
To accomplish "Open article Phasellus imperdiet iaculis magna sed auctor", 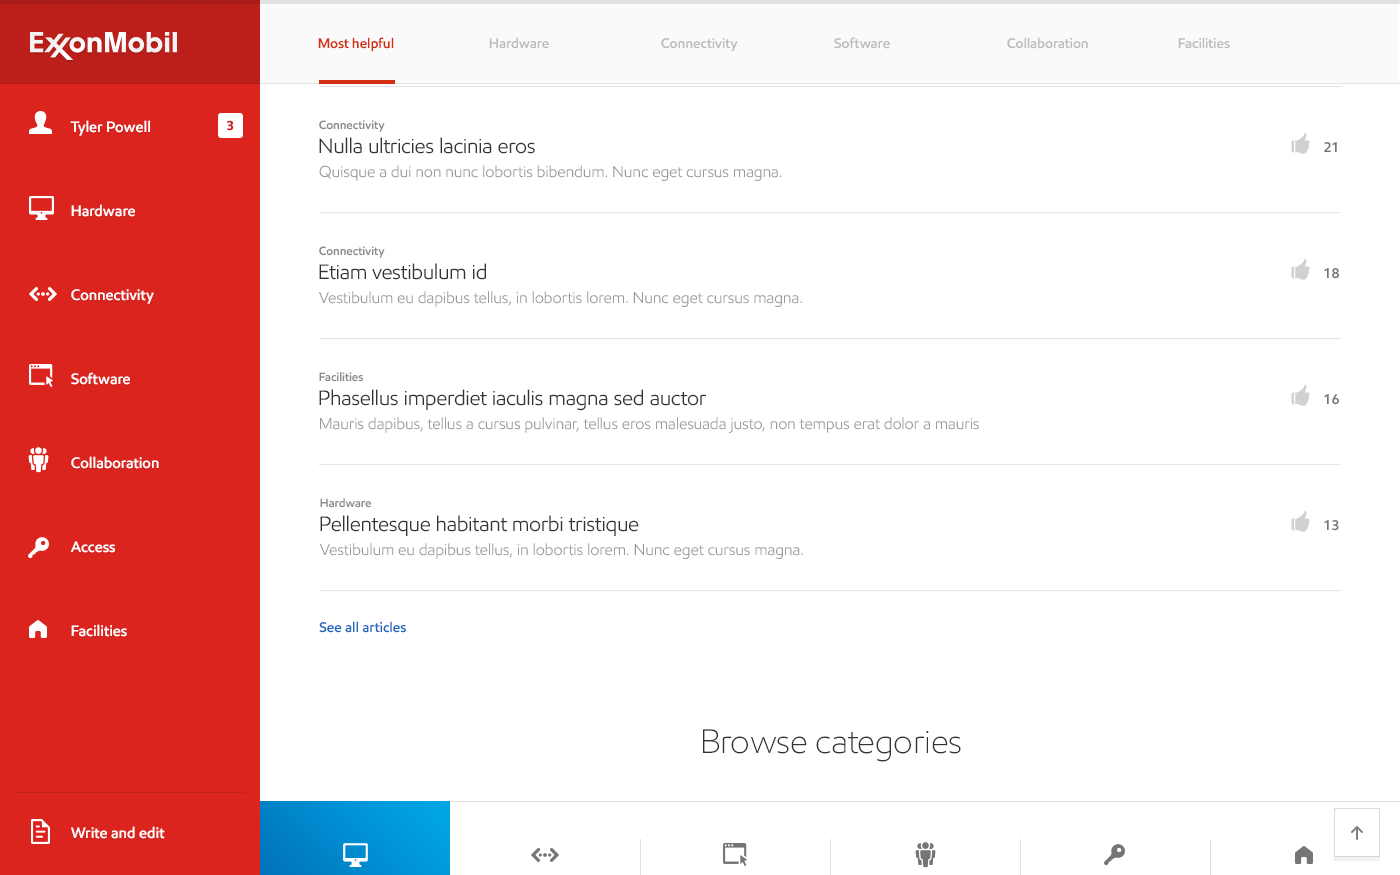I will click(x=512, y=398).
